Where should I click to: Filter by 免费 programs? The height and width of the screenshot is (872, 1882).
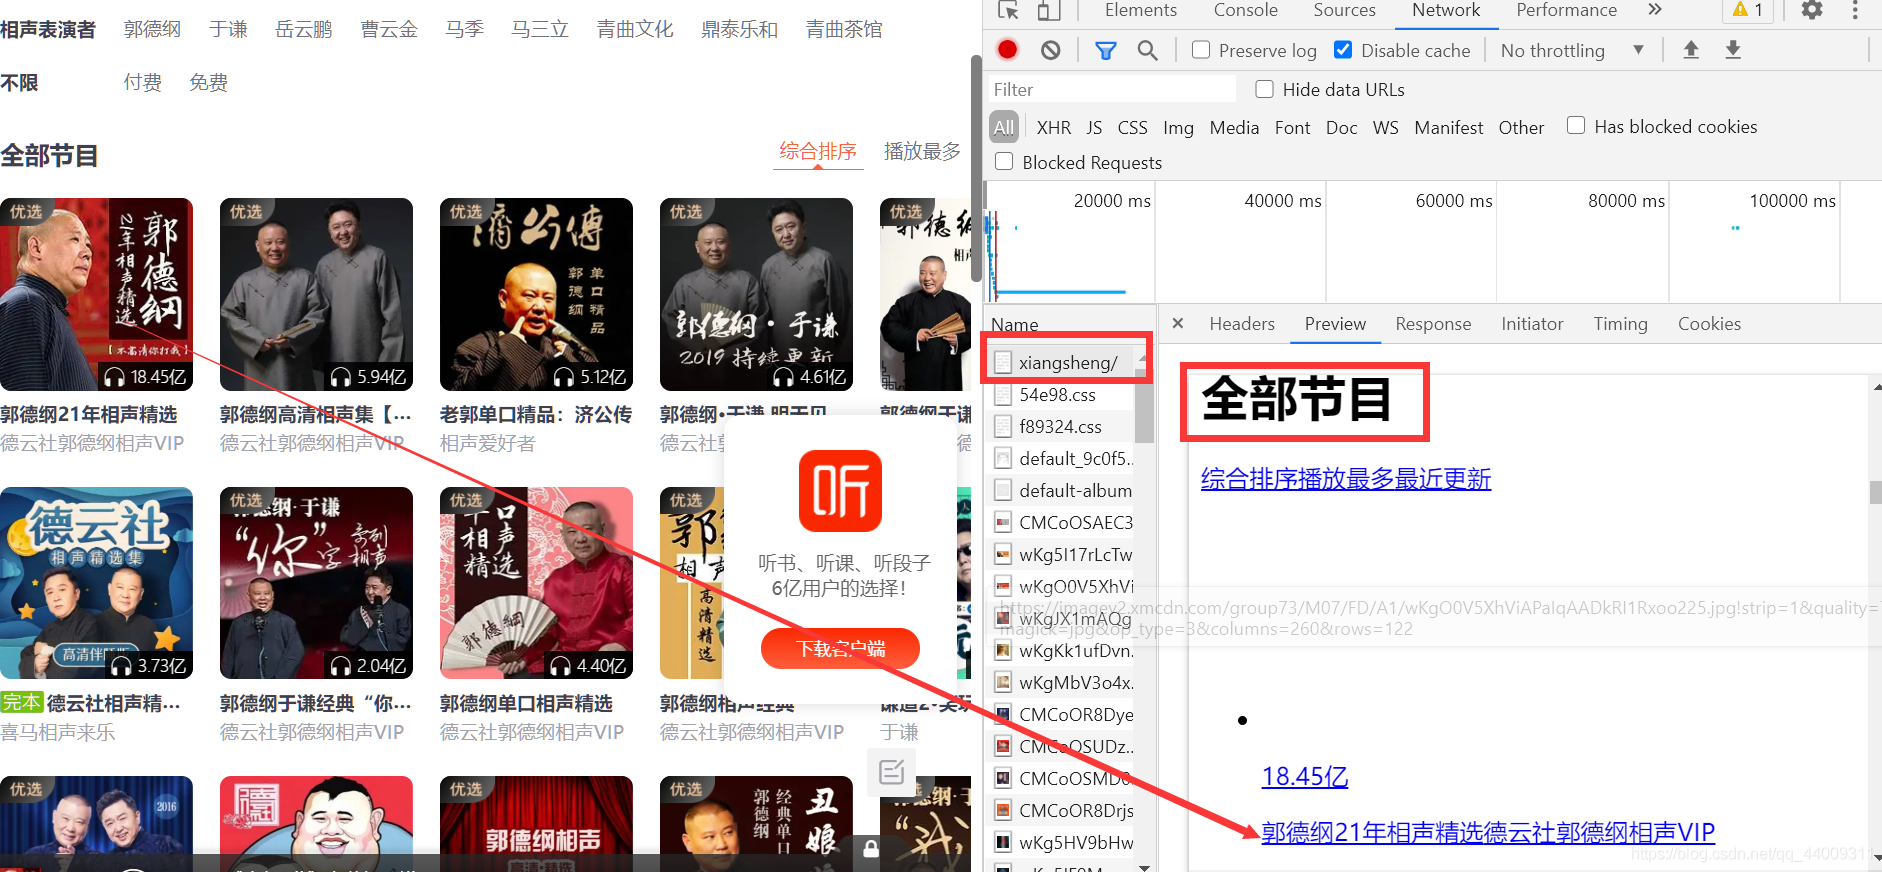(208, 82)
